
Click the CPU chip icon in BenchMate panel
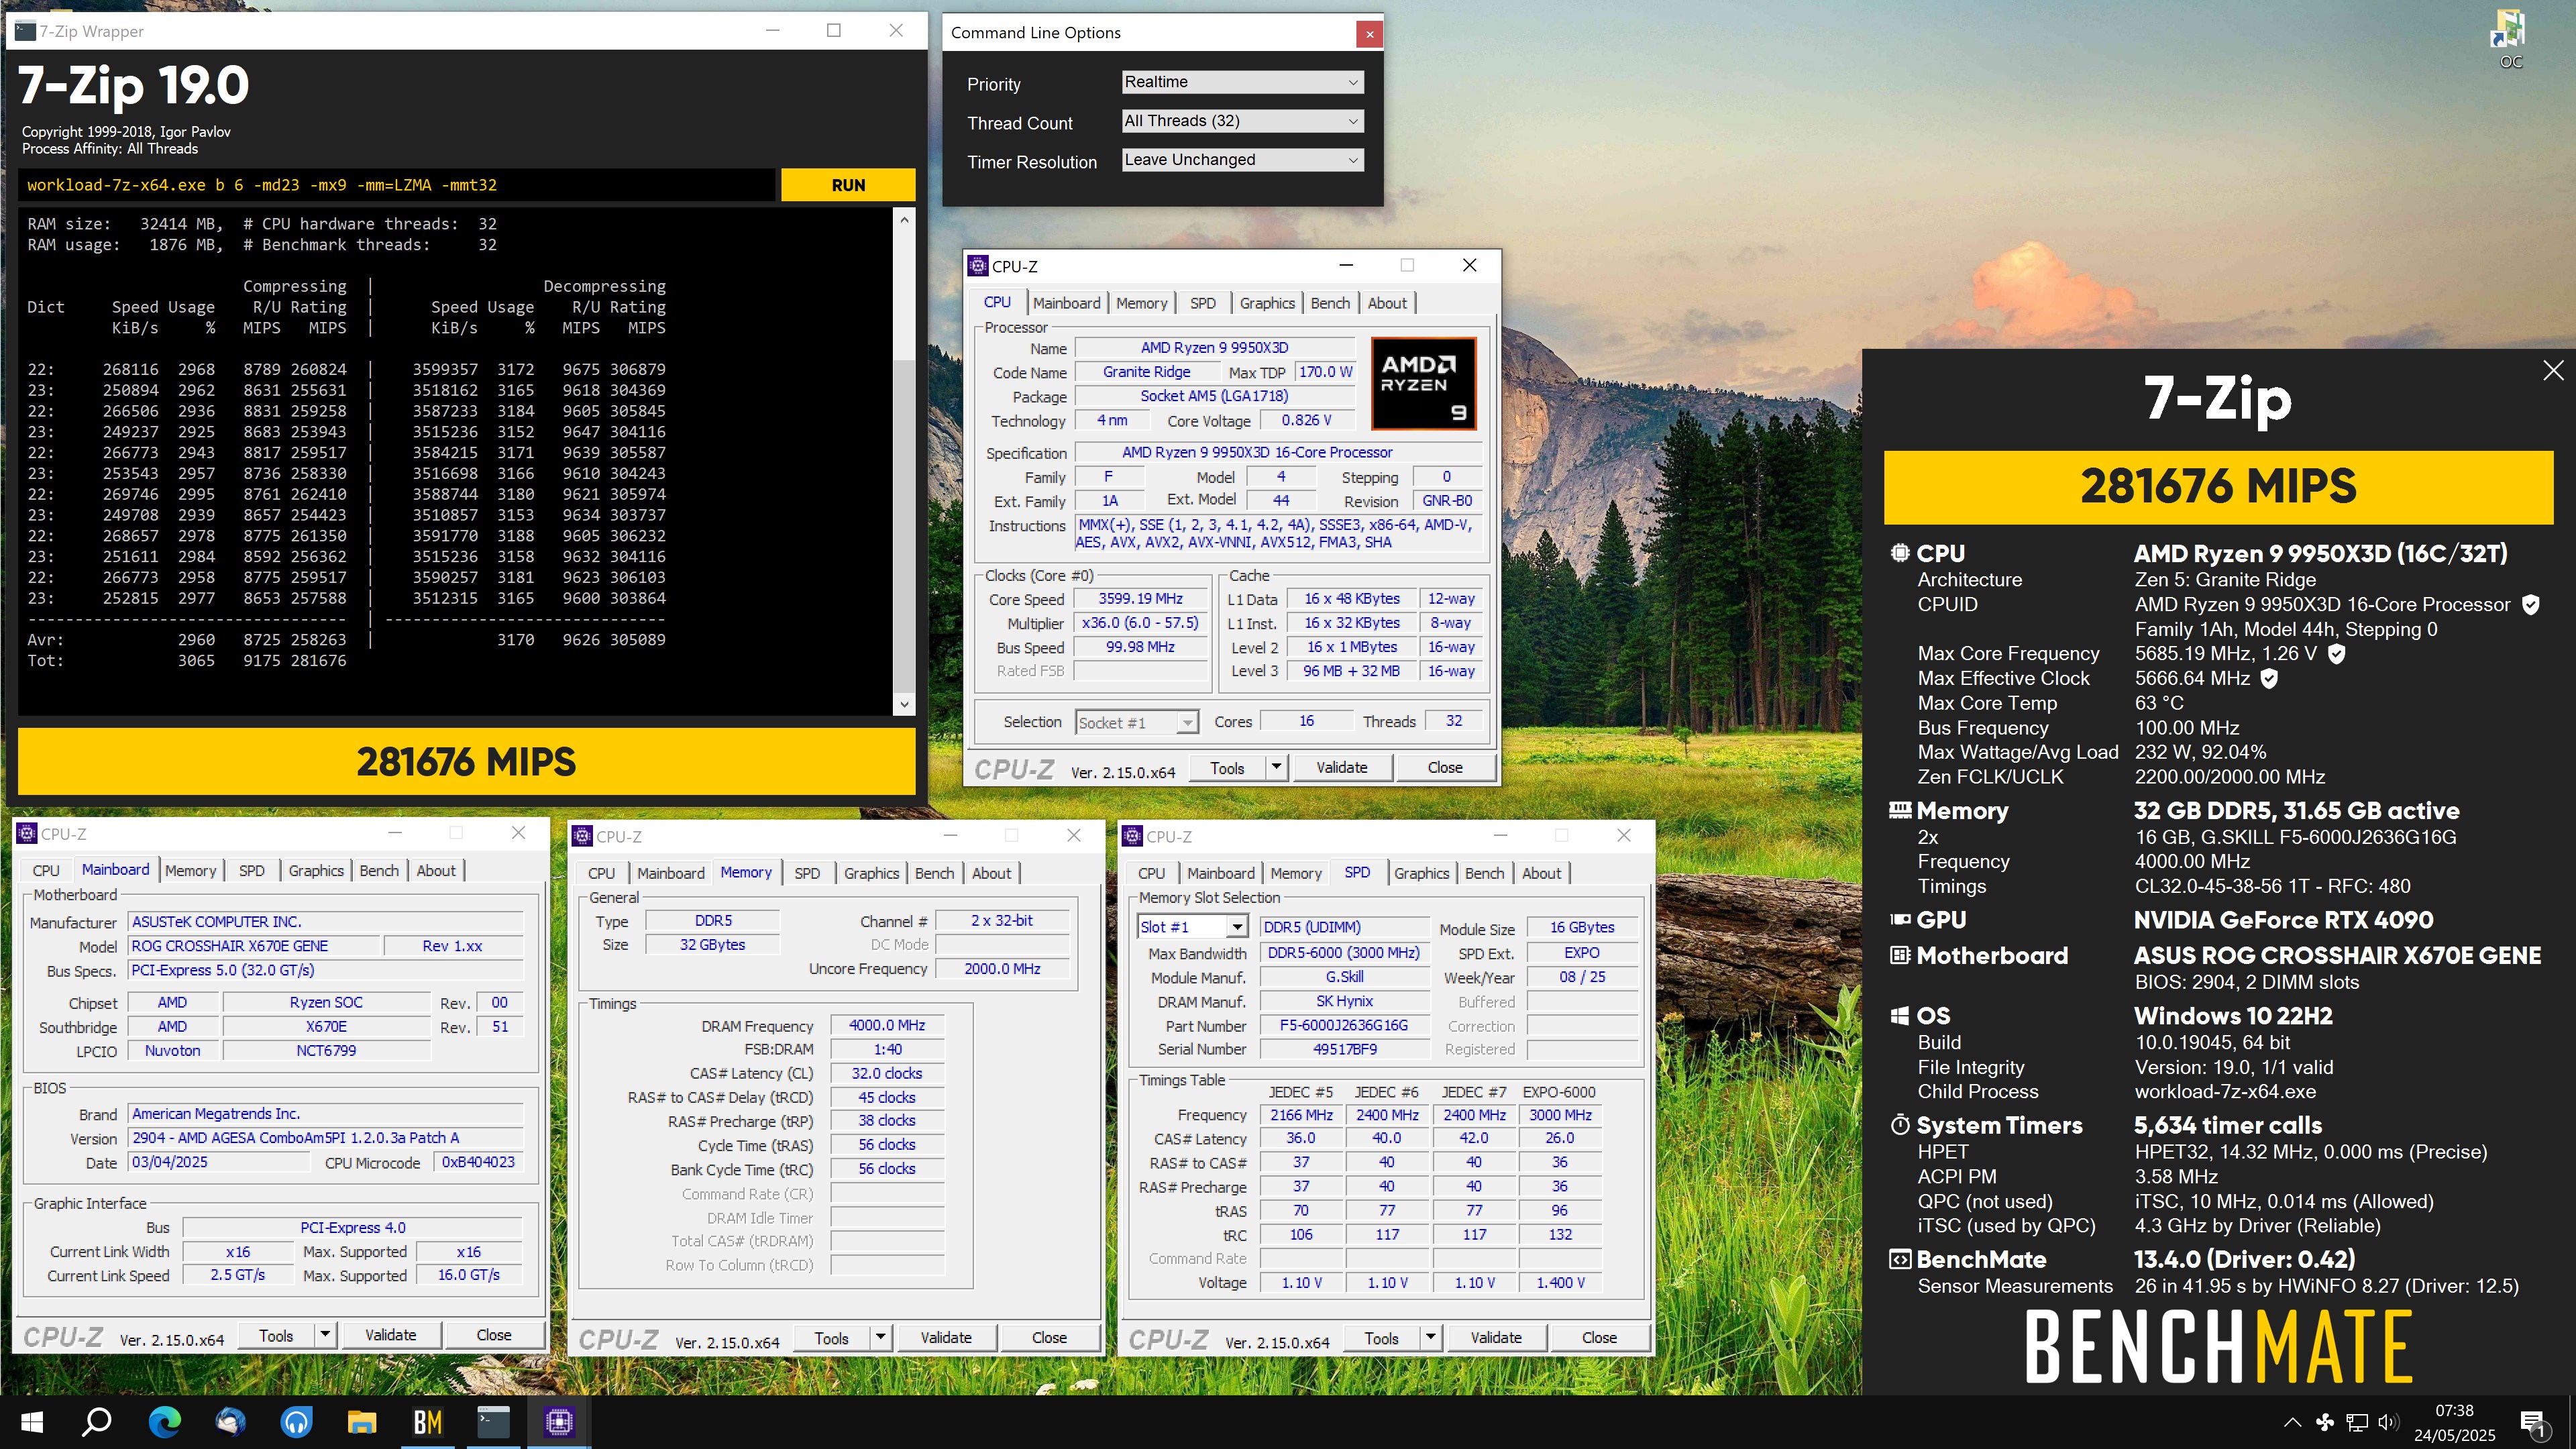[x=1899, y=553]
